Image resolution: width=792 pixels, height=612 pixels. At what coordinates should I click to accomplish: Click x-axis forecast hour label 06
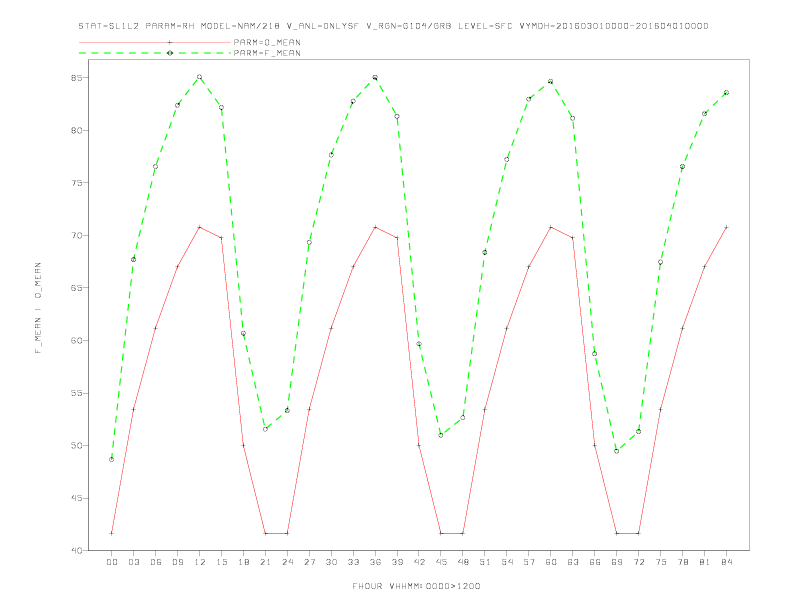156,562
